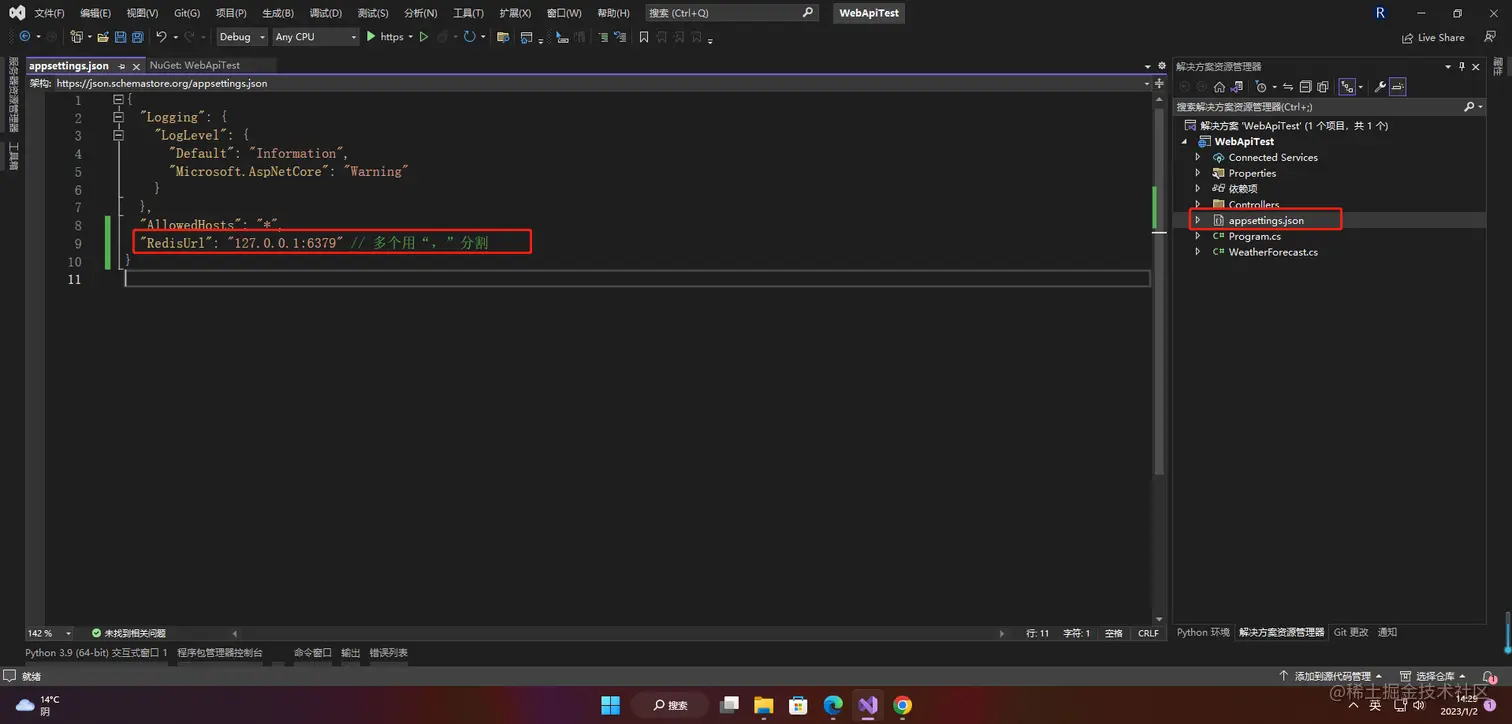Image resolution: width=1512 pixels, height=724 pixels.
Task: Open Microsoft Edge from the taskbar
Action: pos(833,705)
